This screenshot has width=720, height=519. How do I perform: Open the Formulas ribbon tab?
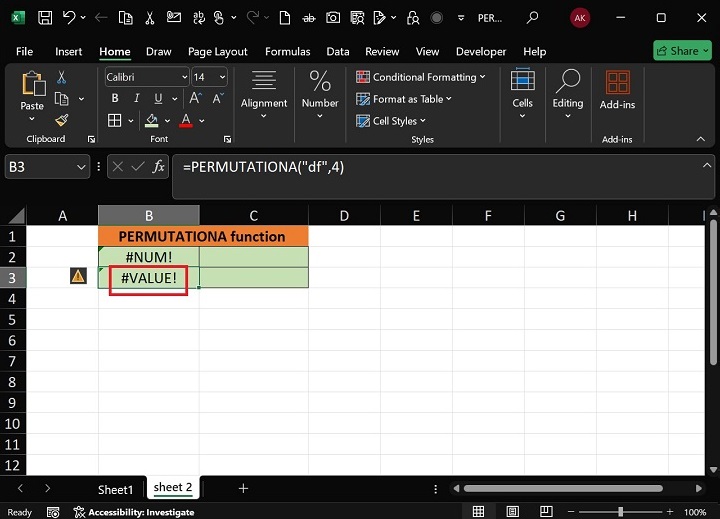(287, 51)
